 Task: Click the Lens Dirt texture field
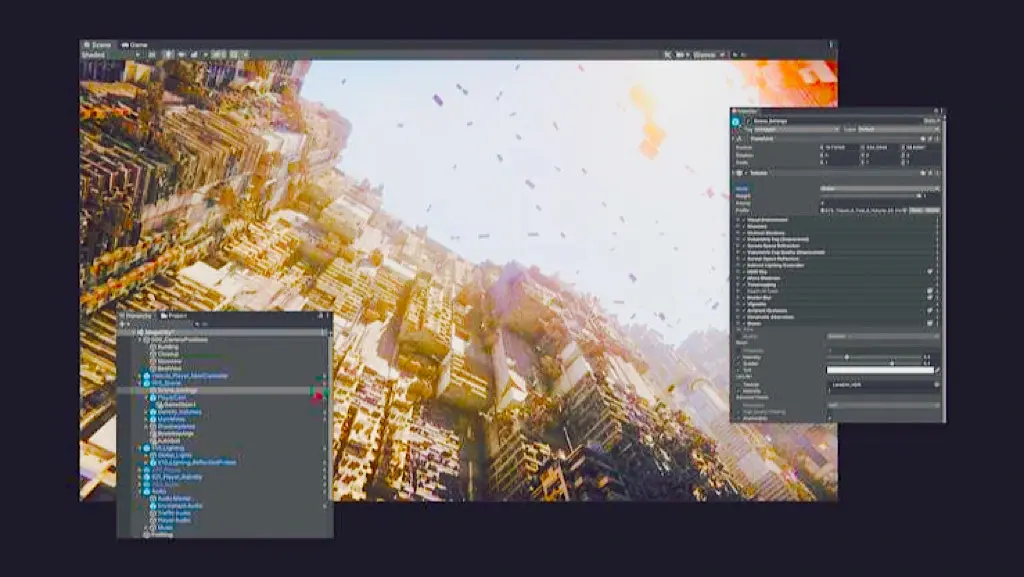[885, 385]
